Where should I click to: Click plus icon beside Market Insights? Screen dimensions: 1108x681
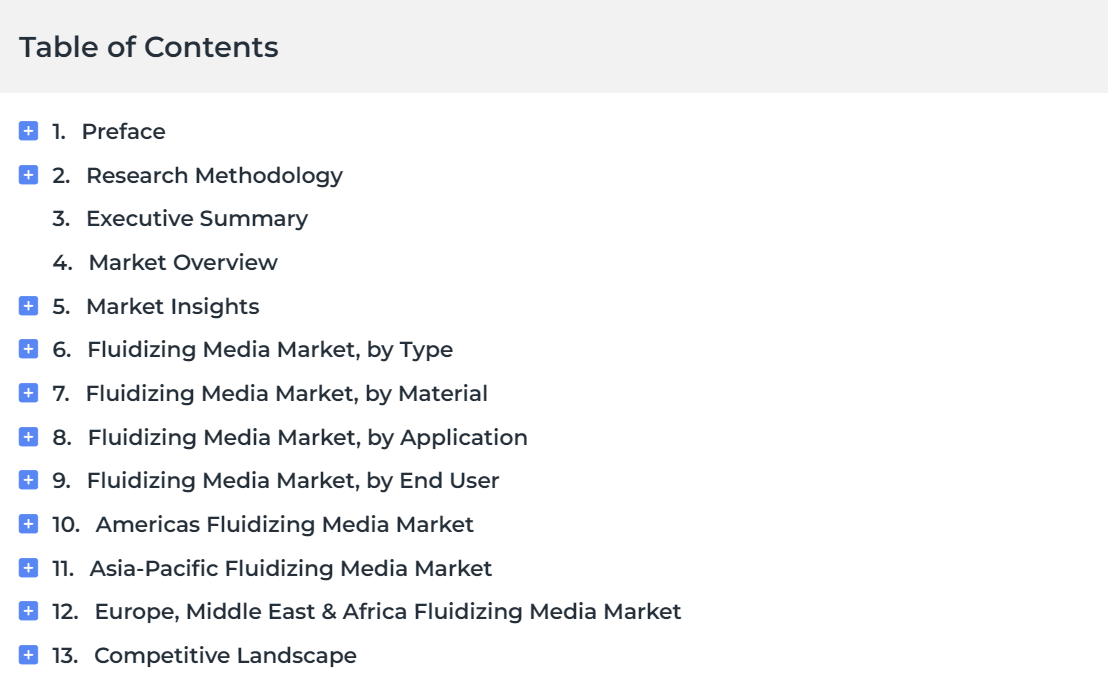(x=28, y=306)
